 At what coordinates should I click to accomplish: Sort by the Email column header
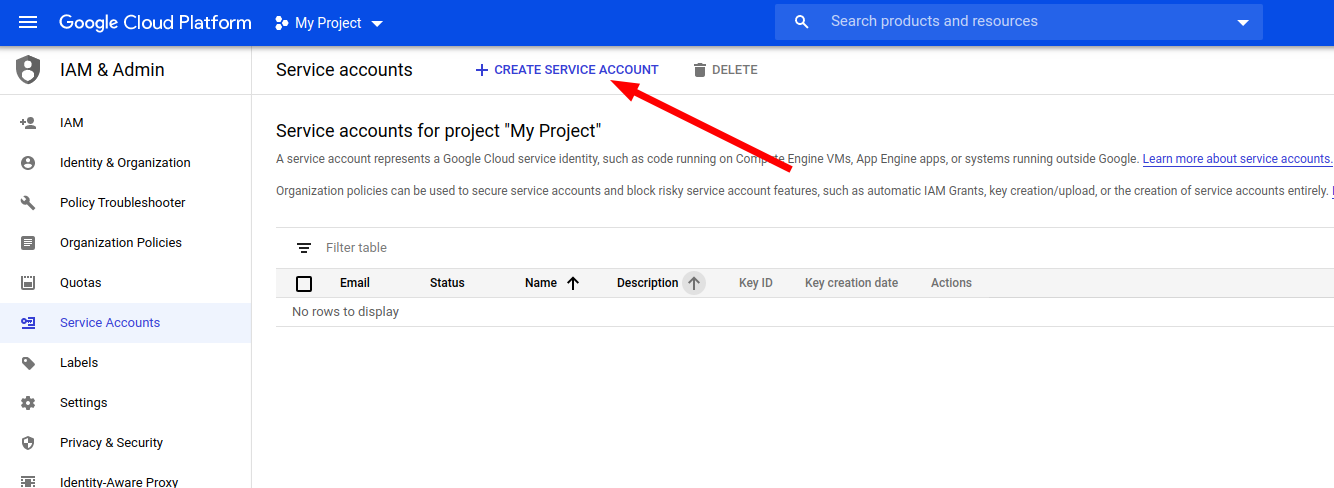[x=355, y=283]
